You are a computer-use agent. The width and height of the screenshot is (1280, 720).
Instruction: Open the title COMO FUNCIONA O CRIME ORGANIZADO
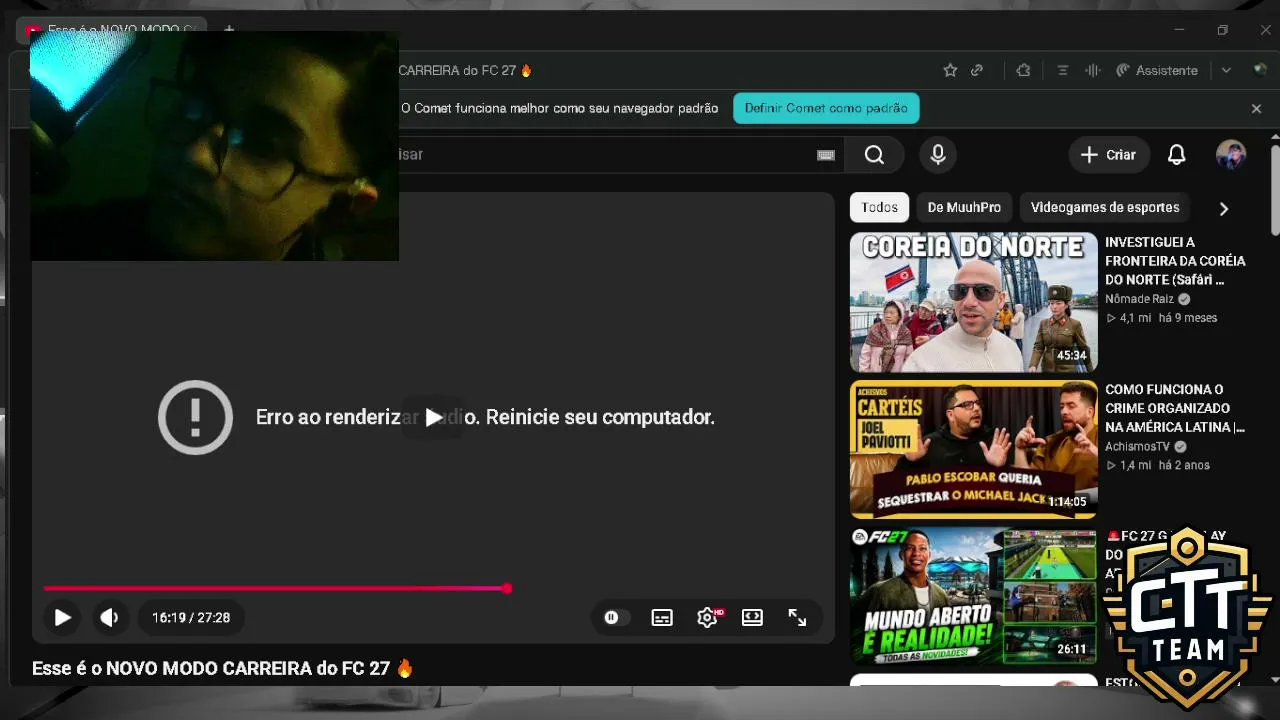coord(1175,408)
